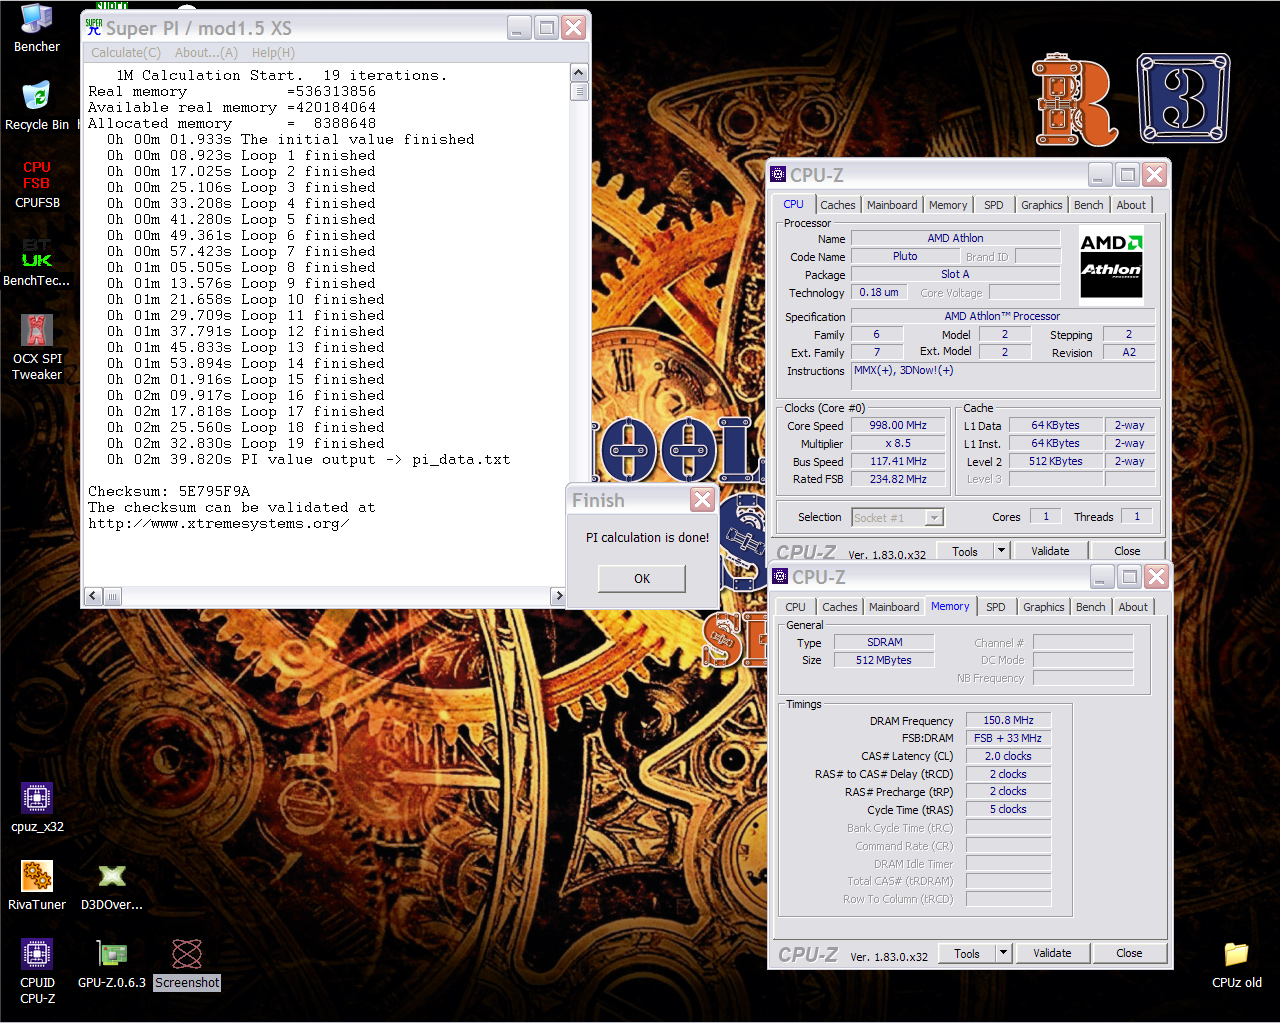Open the About...(A) menu in Super PI
Image resolution: width=1280 pixels, height=1024 pixels.
(x=206, y=53)
